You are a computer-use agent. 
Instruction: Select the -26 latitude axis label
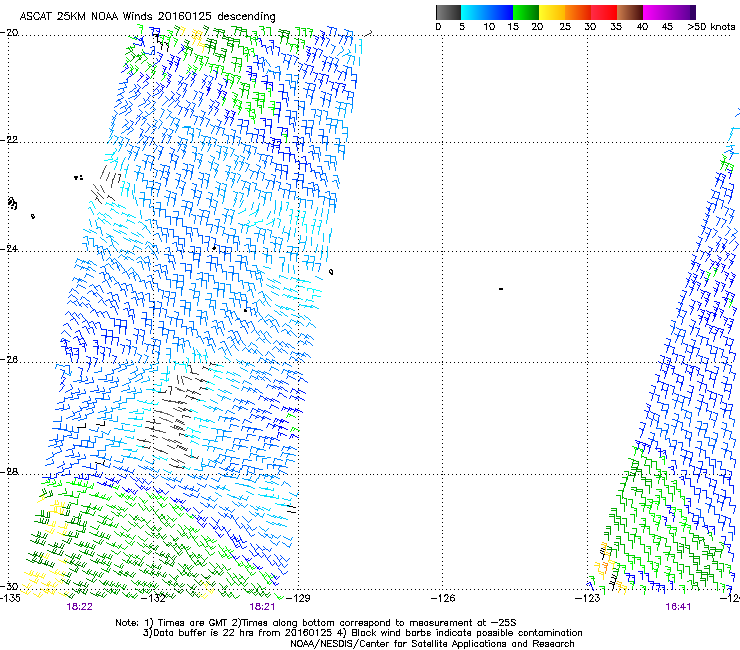[9, 360]
